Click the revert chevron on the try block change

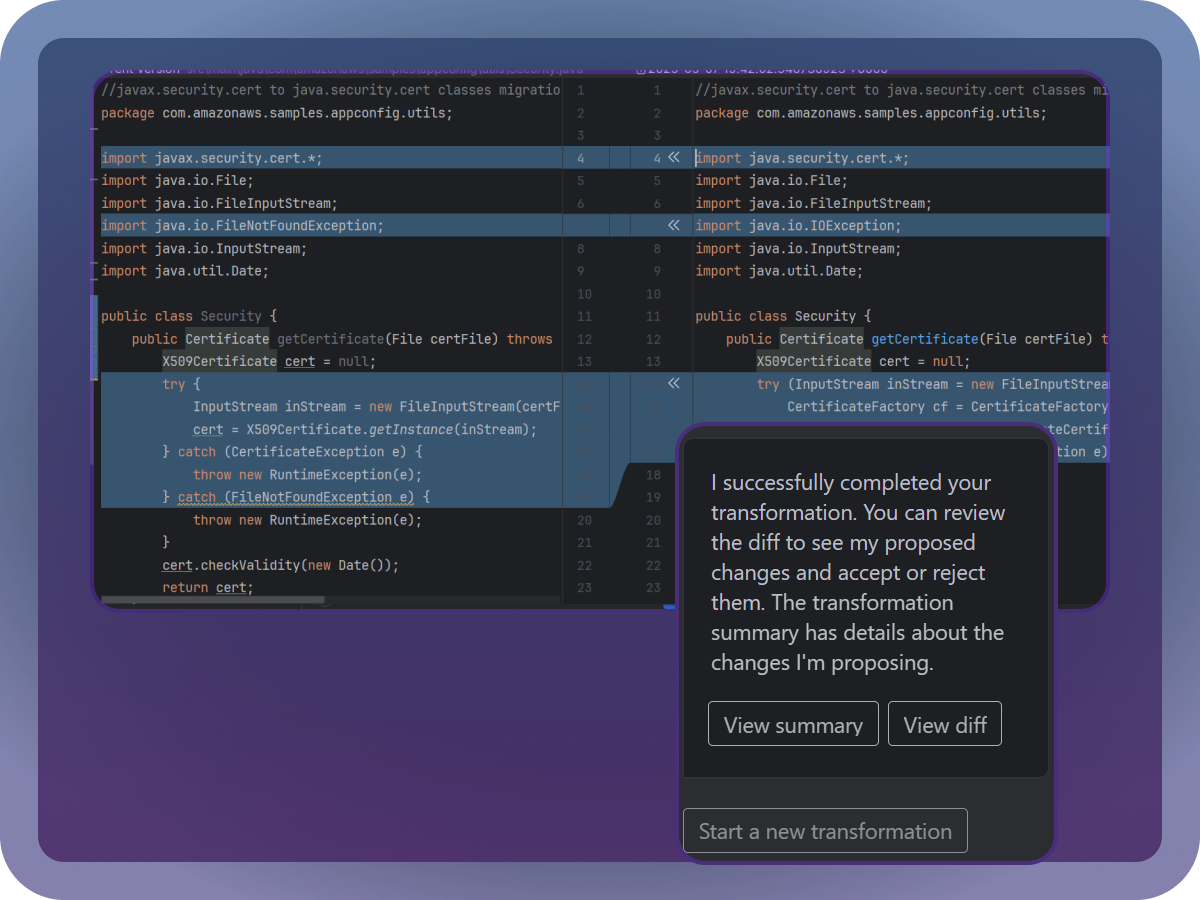674,383
